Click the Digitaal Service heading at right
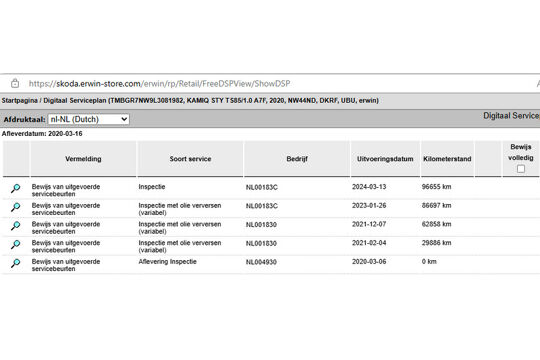 coord(511,116)
